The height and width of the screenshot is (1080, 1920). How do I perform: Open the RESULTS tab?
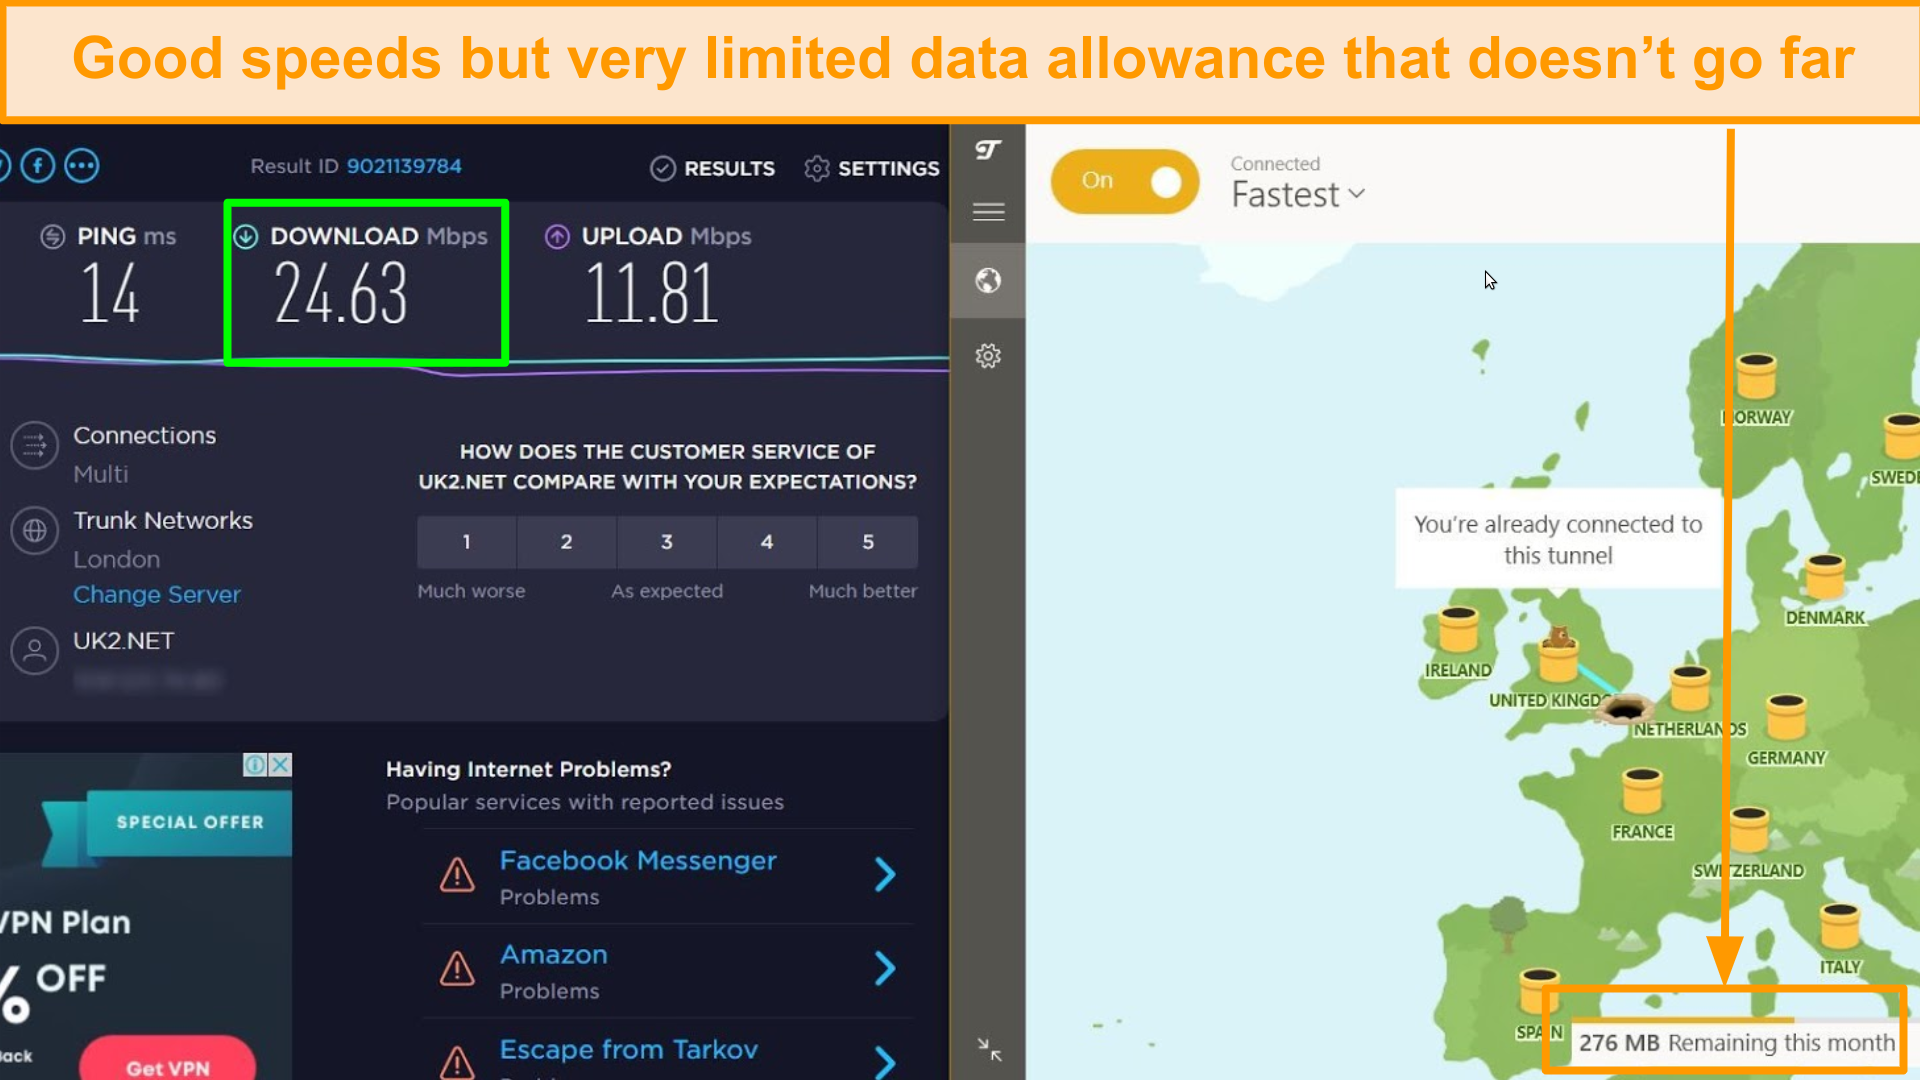click(x=713, y=169)
